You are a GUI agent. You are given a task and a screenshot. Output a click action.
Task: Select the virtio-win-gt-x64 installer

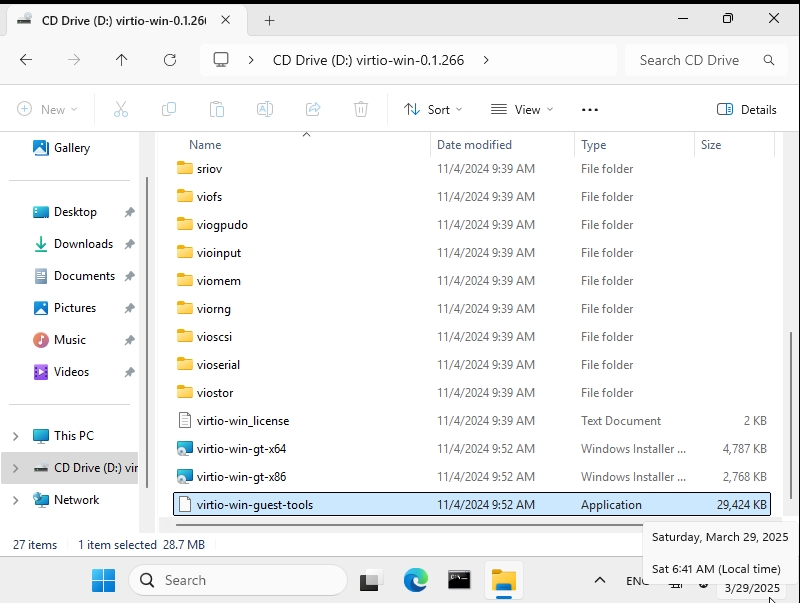[472, 449]
